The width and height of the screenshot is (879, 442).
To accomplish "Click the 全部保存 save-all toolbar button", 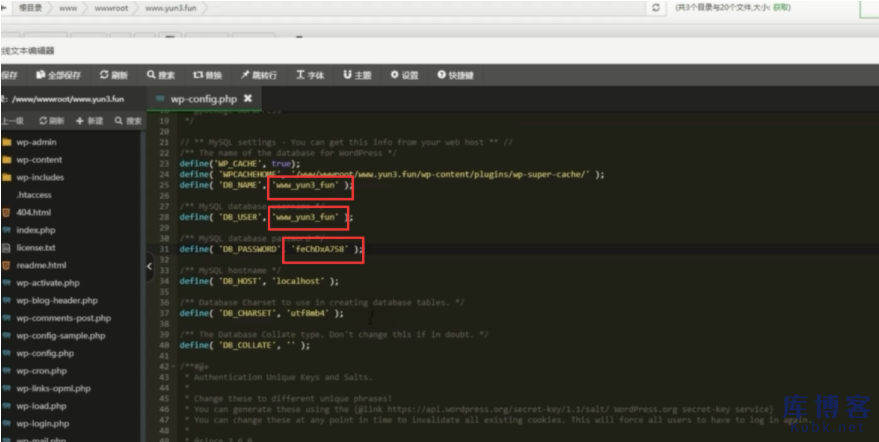I will coord(58,75).
